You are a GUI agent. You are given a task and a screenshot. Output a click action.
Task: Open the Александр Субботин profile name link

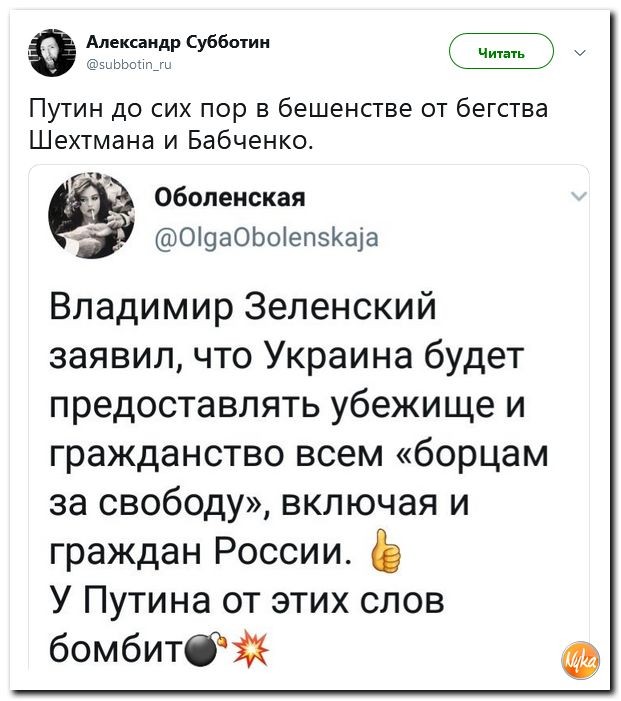click(178, 41)
